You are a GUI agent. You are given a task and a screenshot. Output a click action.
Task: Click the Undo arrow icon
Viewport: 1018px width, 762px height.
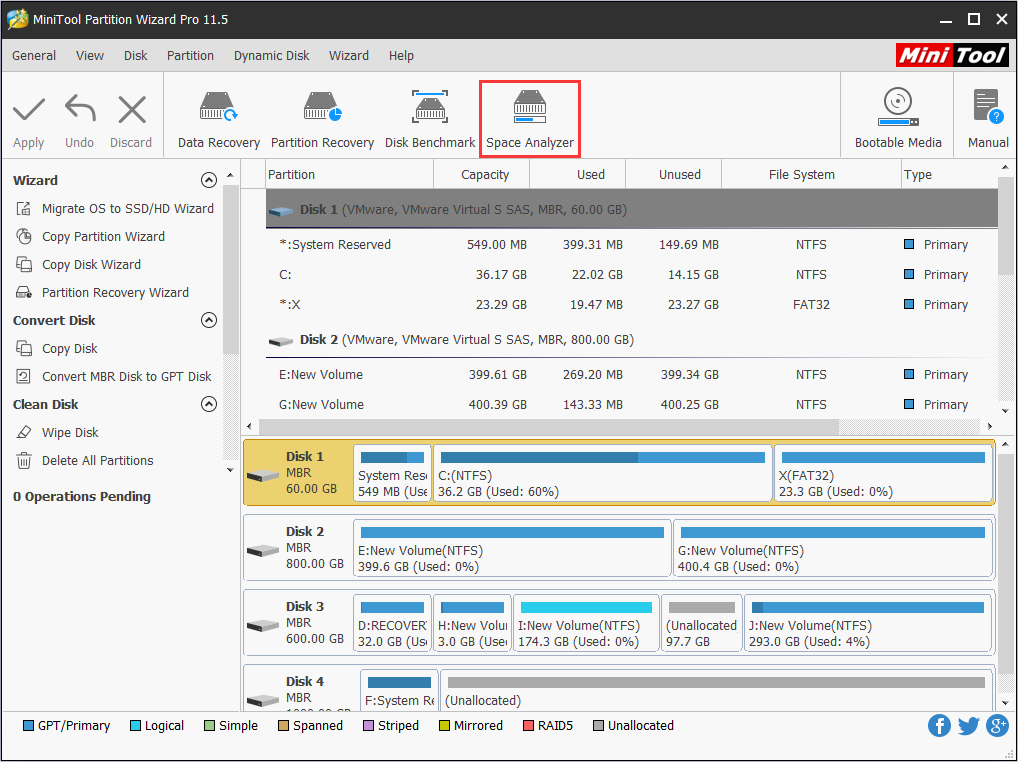(80, 109)
